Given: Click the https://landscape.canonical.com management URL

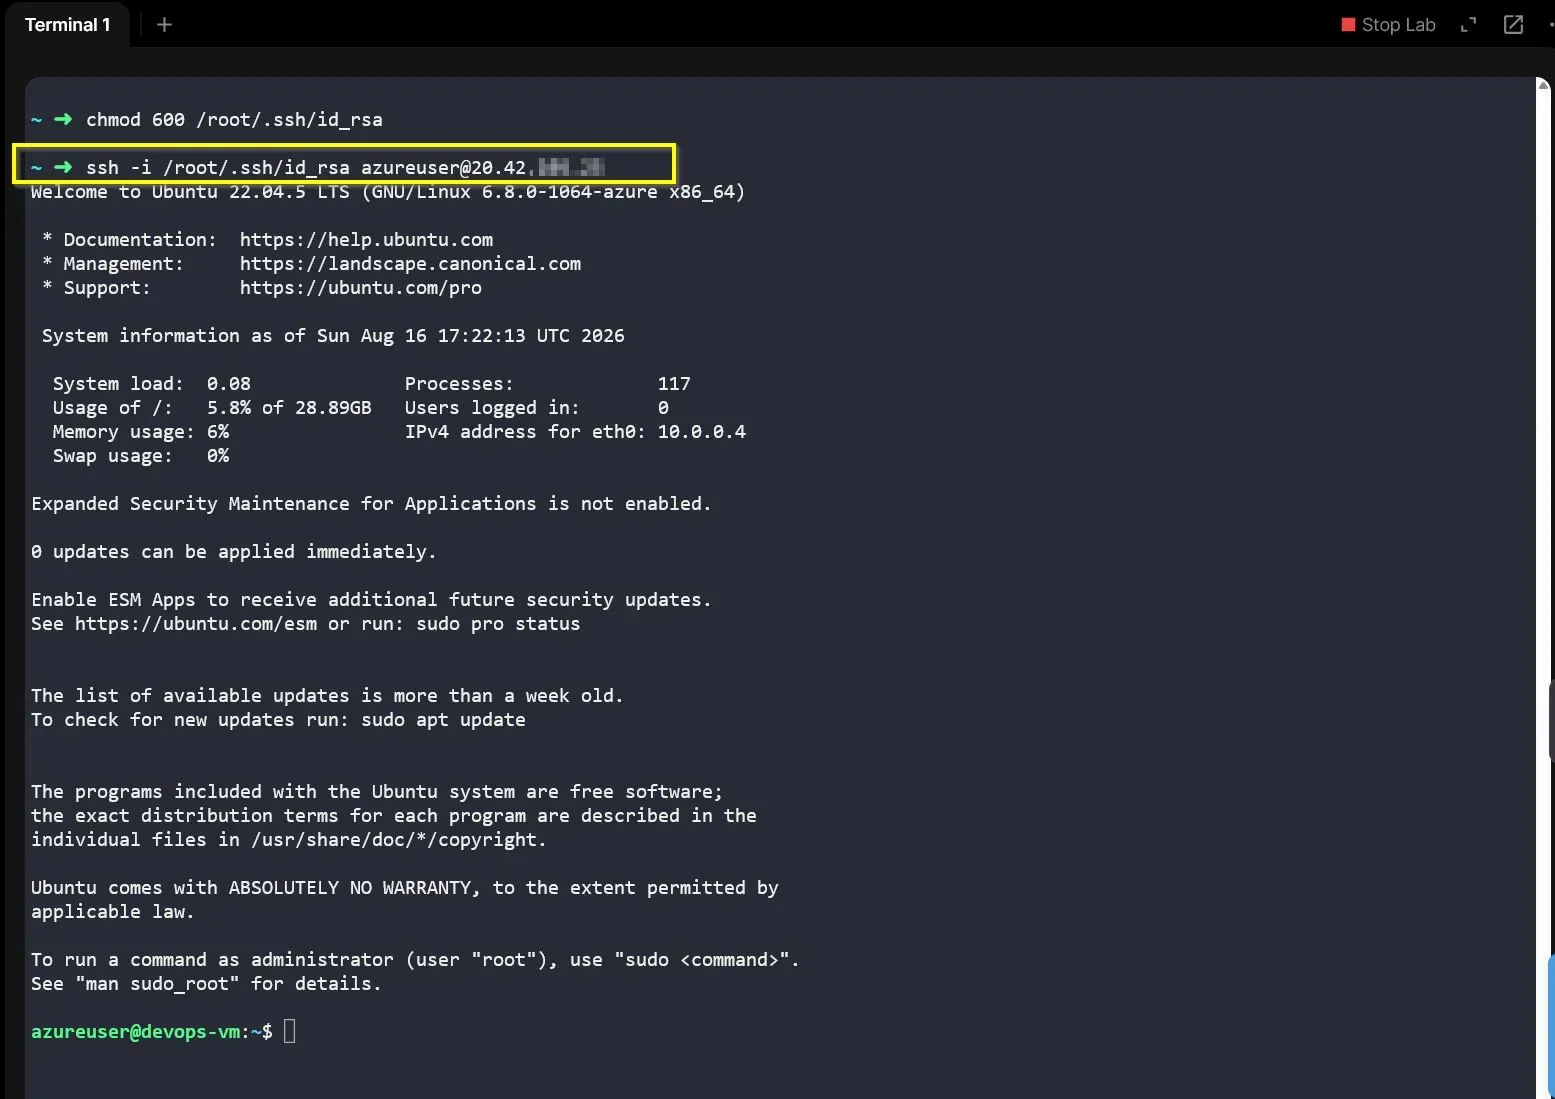Looking at the screenshot, I should [x=410, y=264].
